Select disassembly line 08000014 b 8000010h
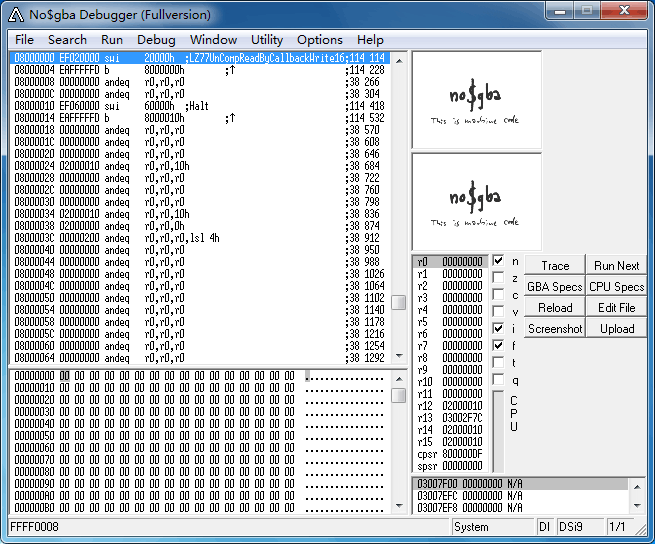Viewport: 655px width, 544px height. pos(200,118)
